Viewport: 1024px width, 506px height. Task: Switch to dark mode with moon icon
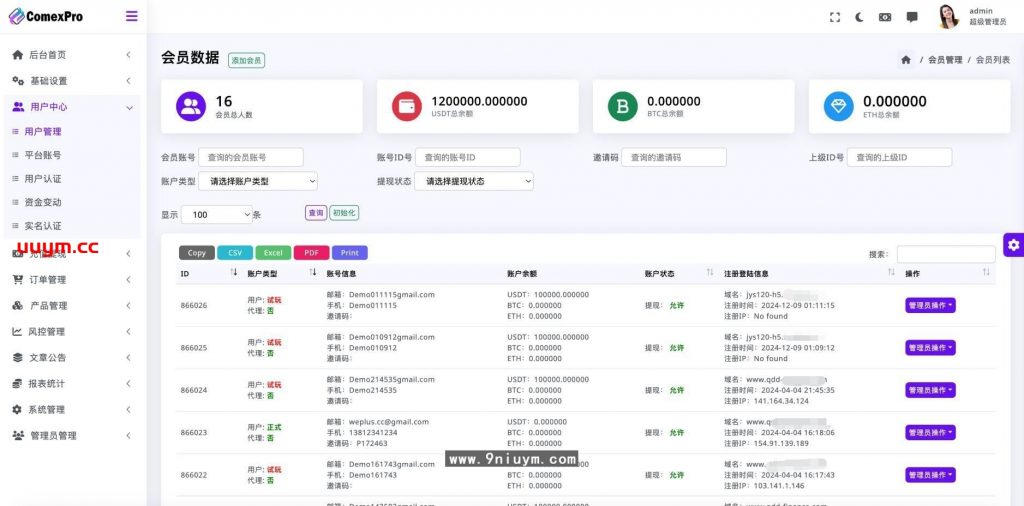860,17
